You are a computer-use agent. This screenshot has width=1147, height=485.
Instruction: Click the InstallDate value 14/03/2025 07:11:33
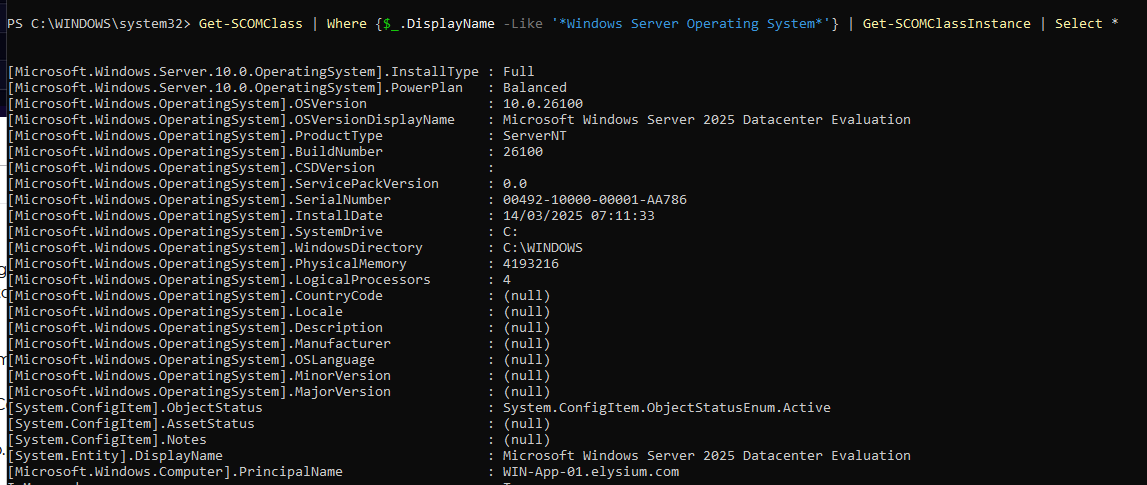click(578, 216)
